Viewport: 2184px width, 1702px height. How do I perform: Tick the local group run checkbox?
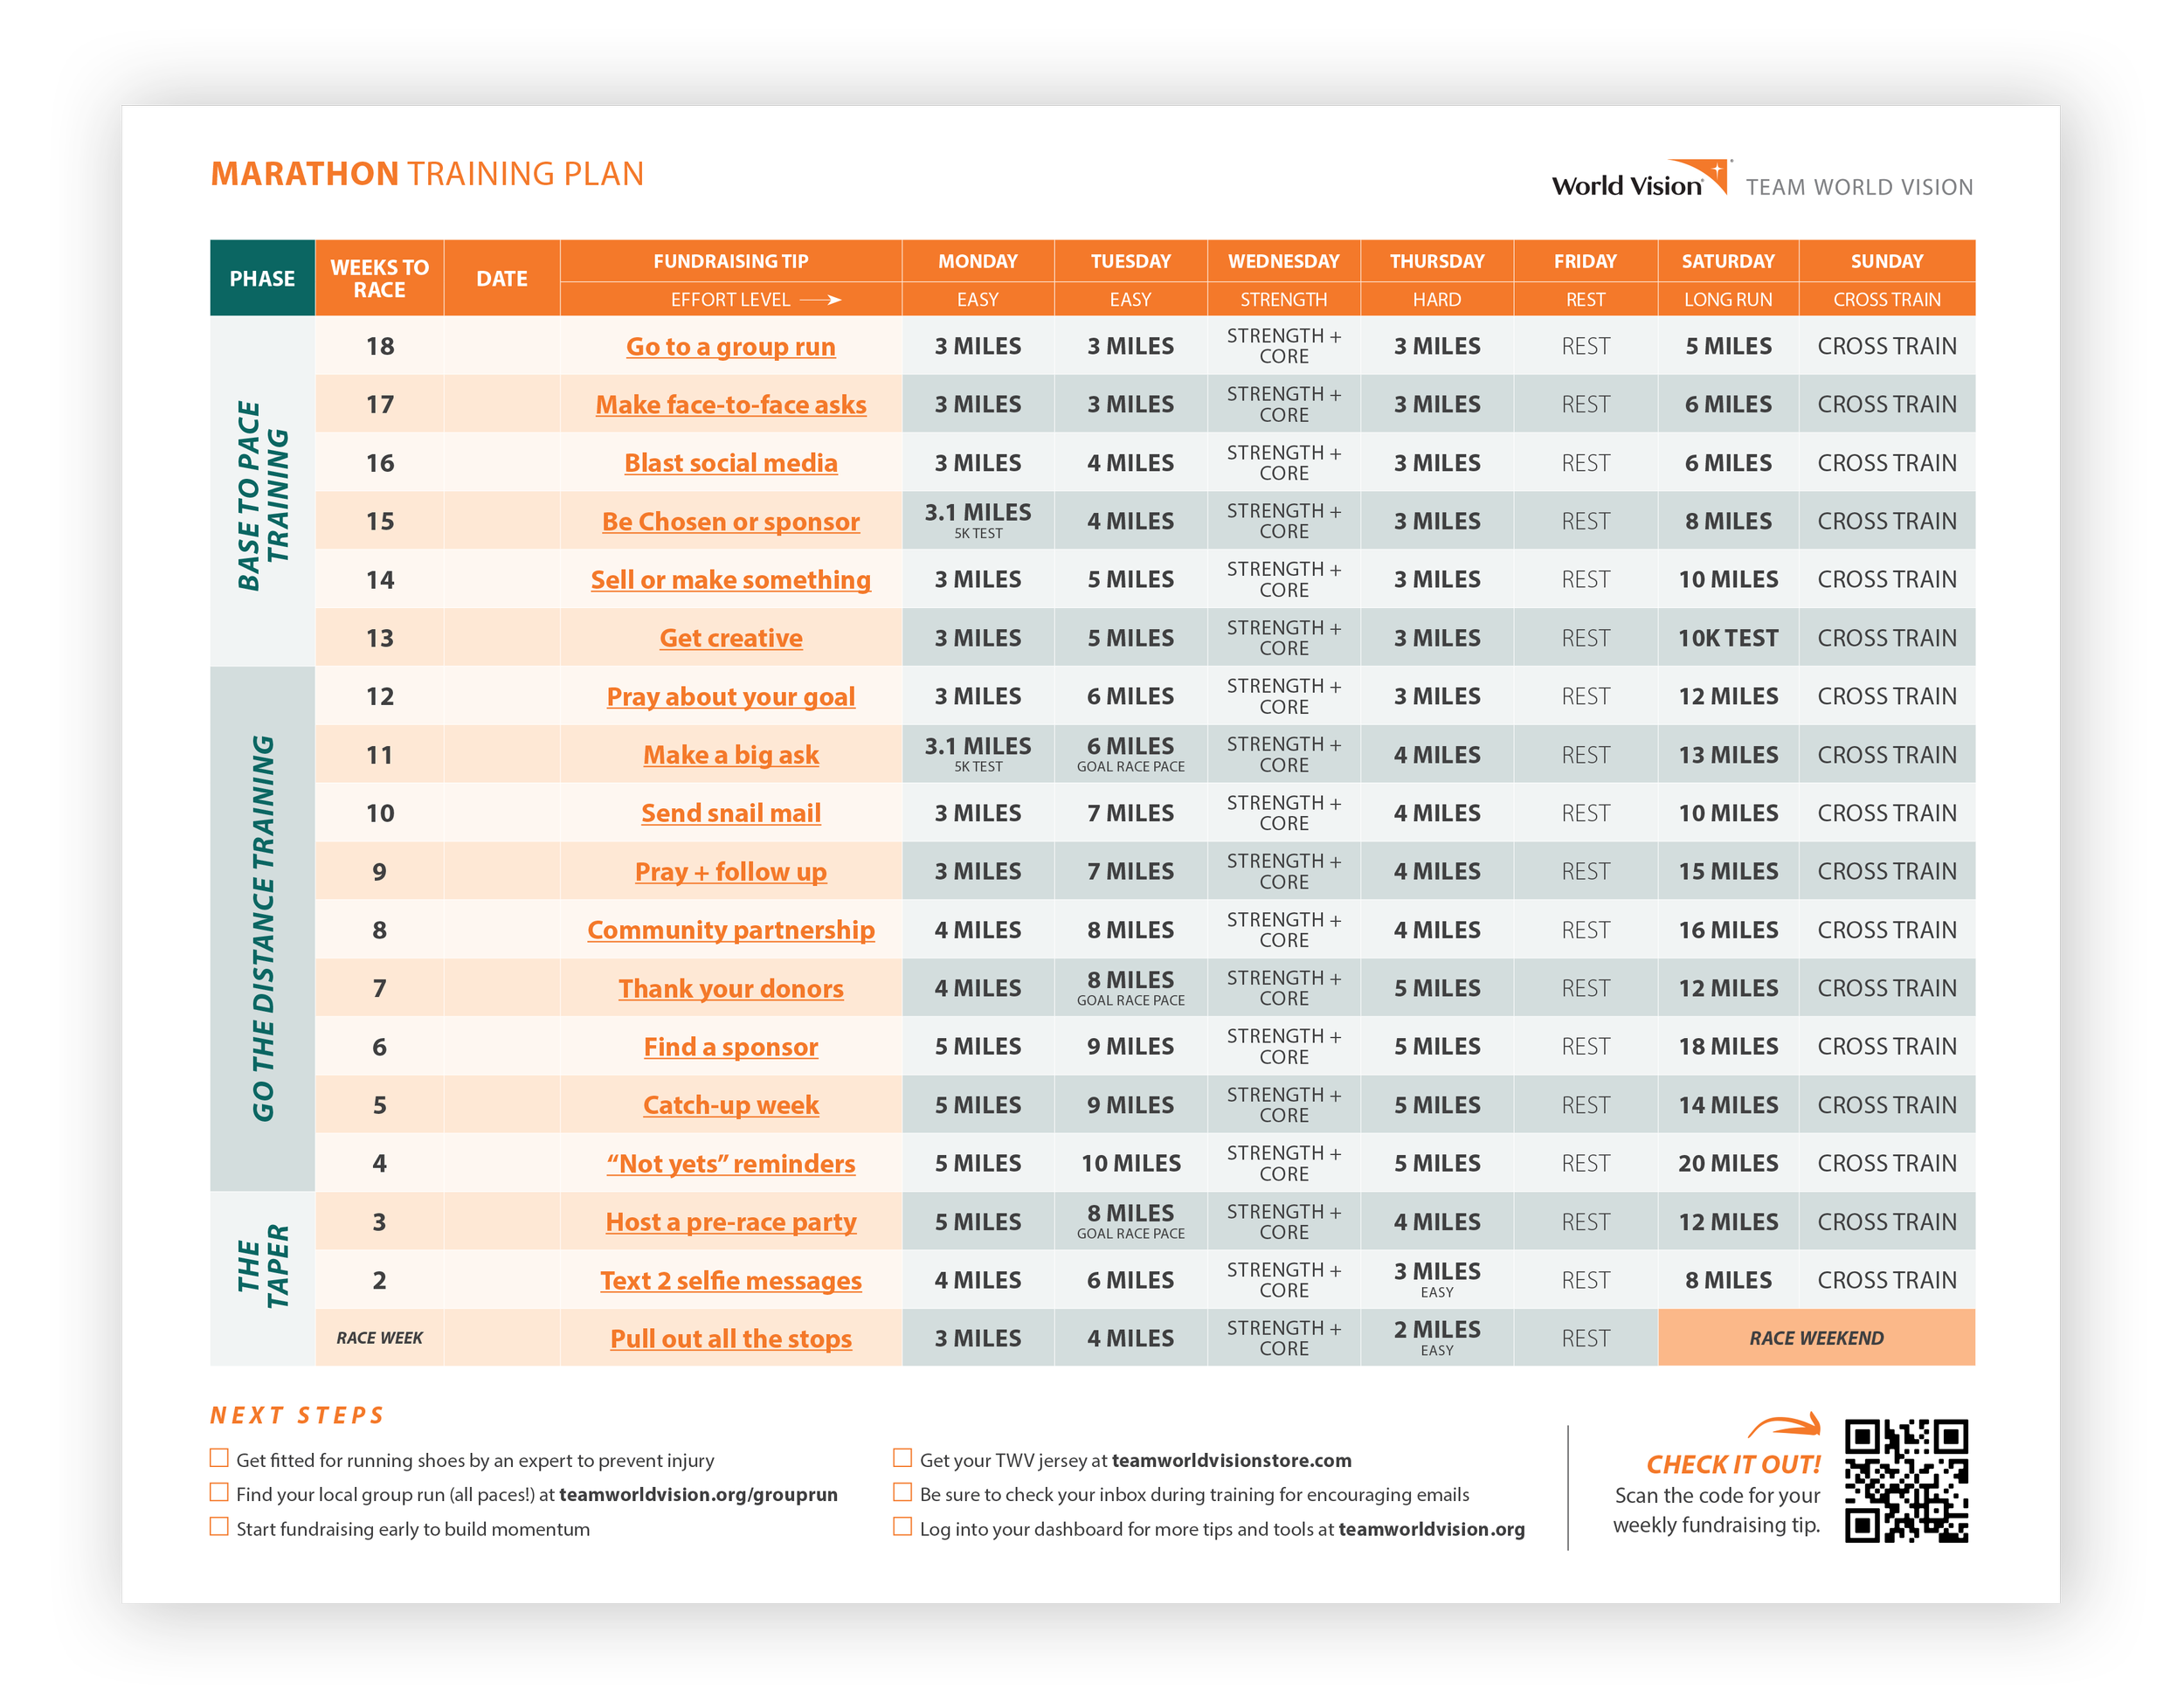[219, 1492]
